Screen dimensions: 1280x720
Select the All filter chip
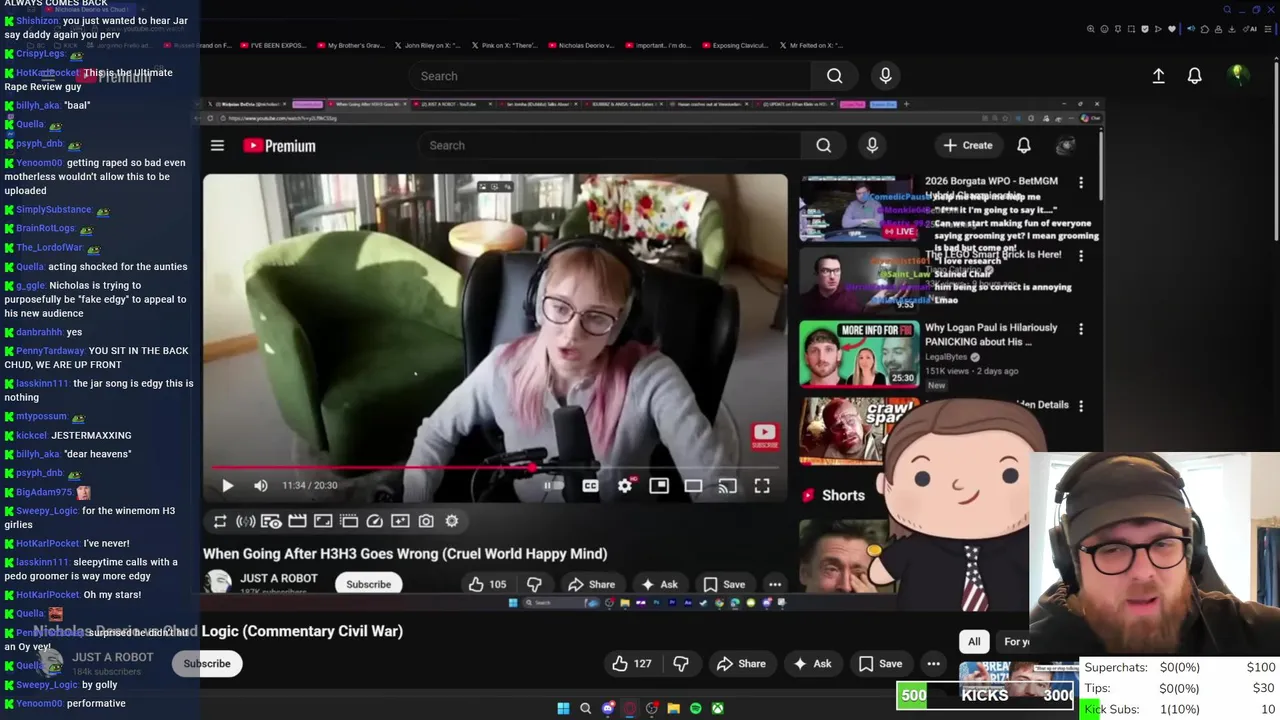(x=974, y=642)
